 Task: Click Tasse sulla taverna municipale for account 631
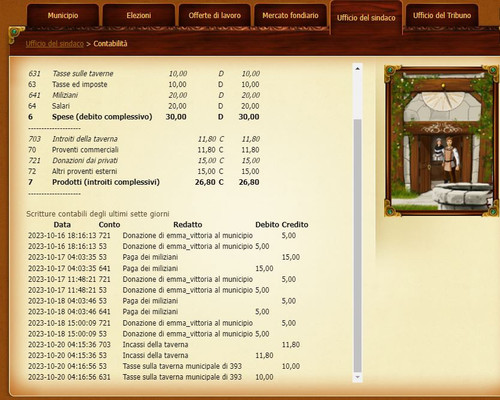pyautogui.click(x=182, y=377)
